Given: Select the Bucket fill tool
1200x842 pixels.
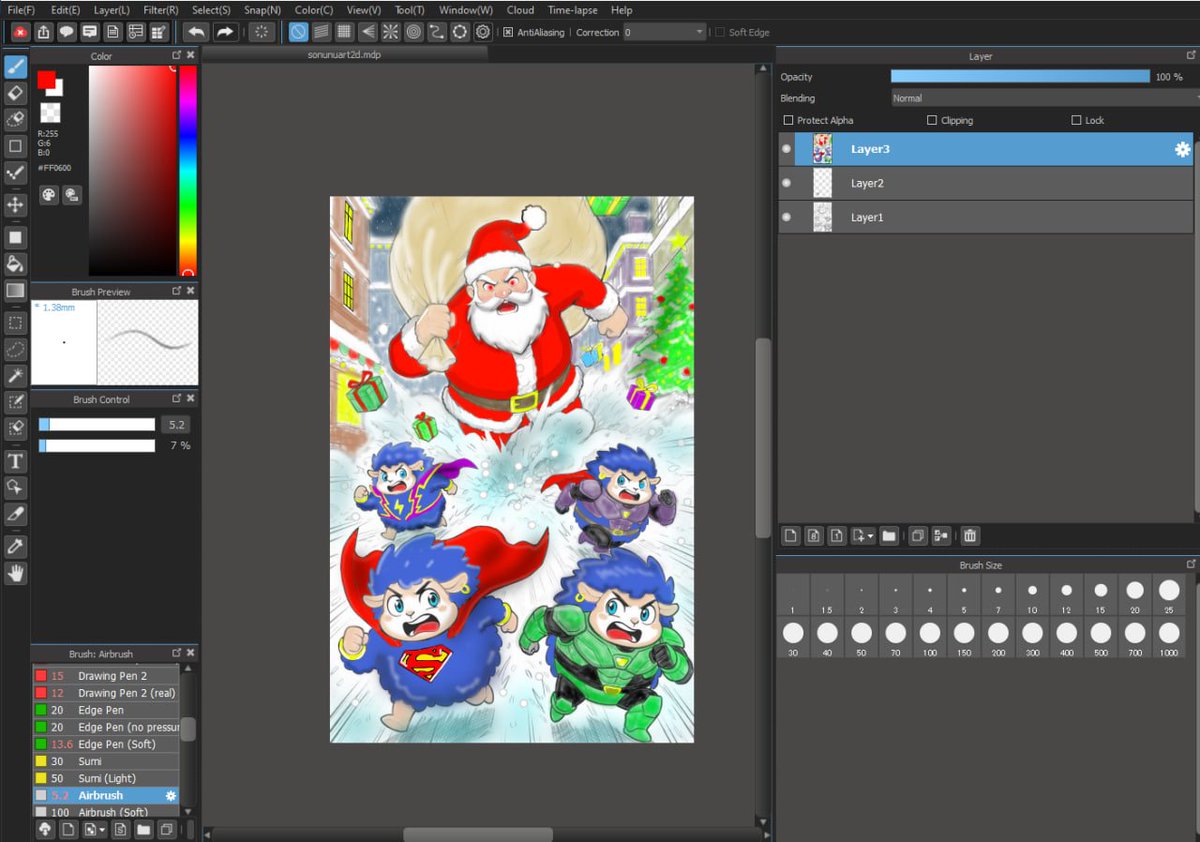Looking at the screenshot, I should click(x=15, y=264).
